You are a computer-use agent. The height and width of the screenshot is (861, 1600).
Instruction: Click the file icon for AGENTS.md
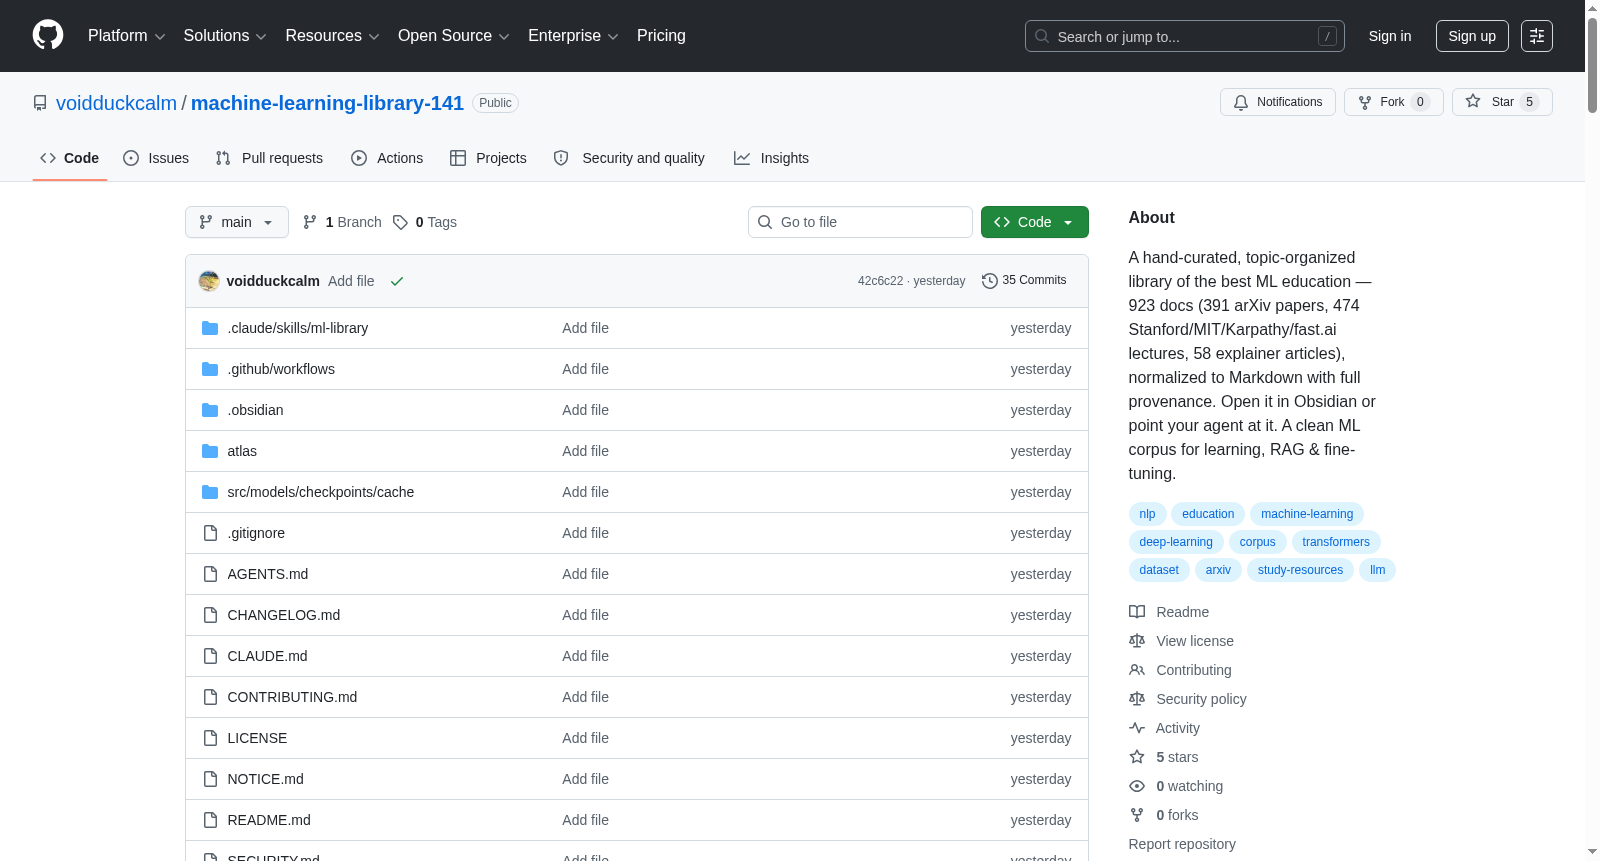click(210, 574)
